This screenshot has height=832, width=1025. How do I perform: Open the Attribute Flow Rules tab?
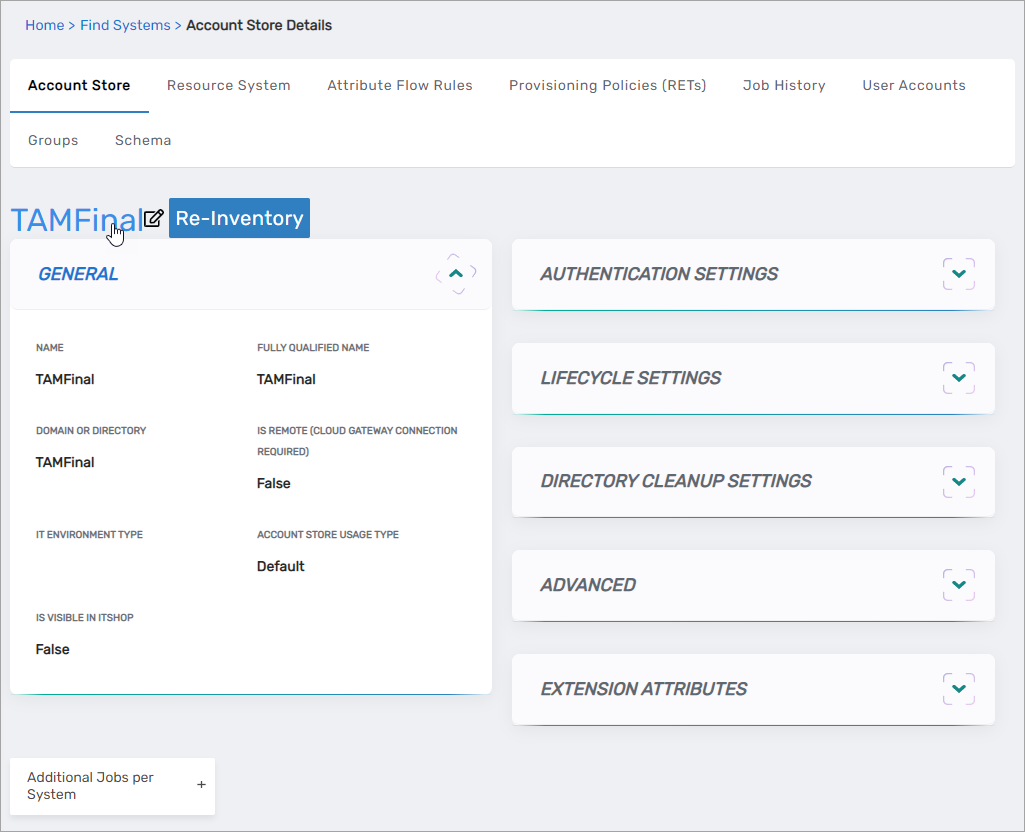(399, 85)
